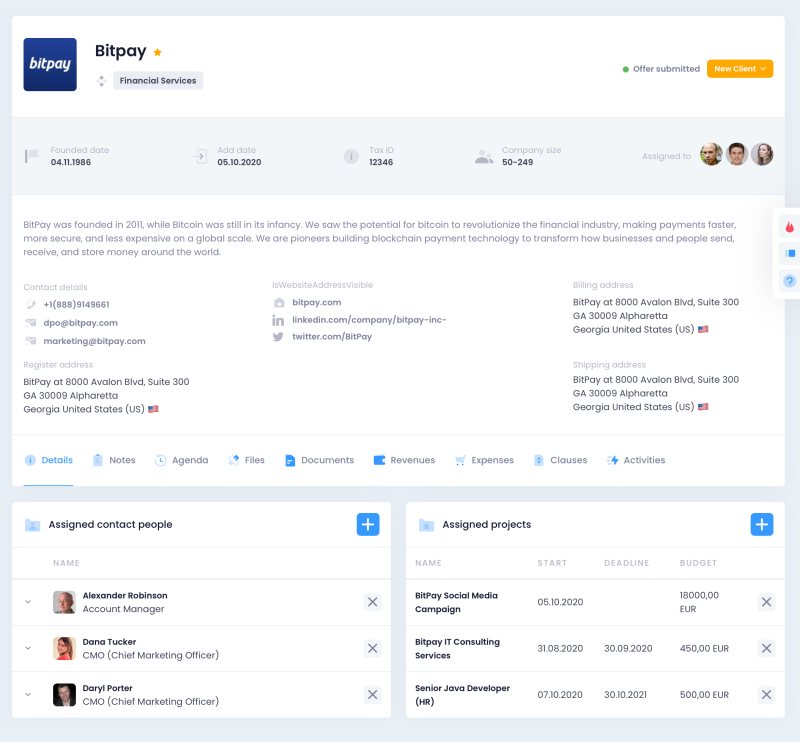
Task: Expand Daryl Porter contact row
Action: click(28, 694)
